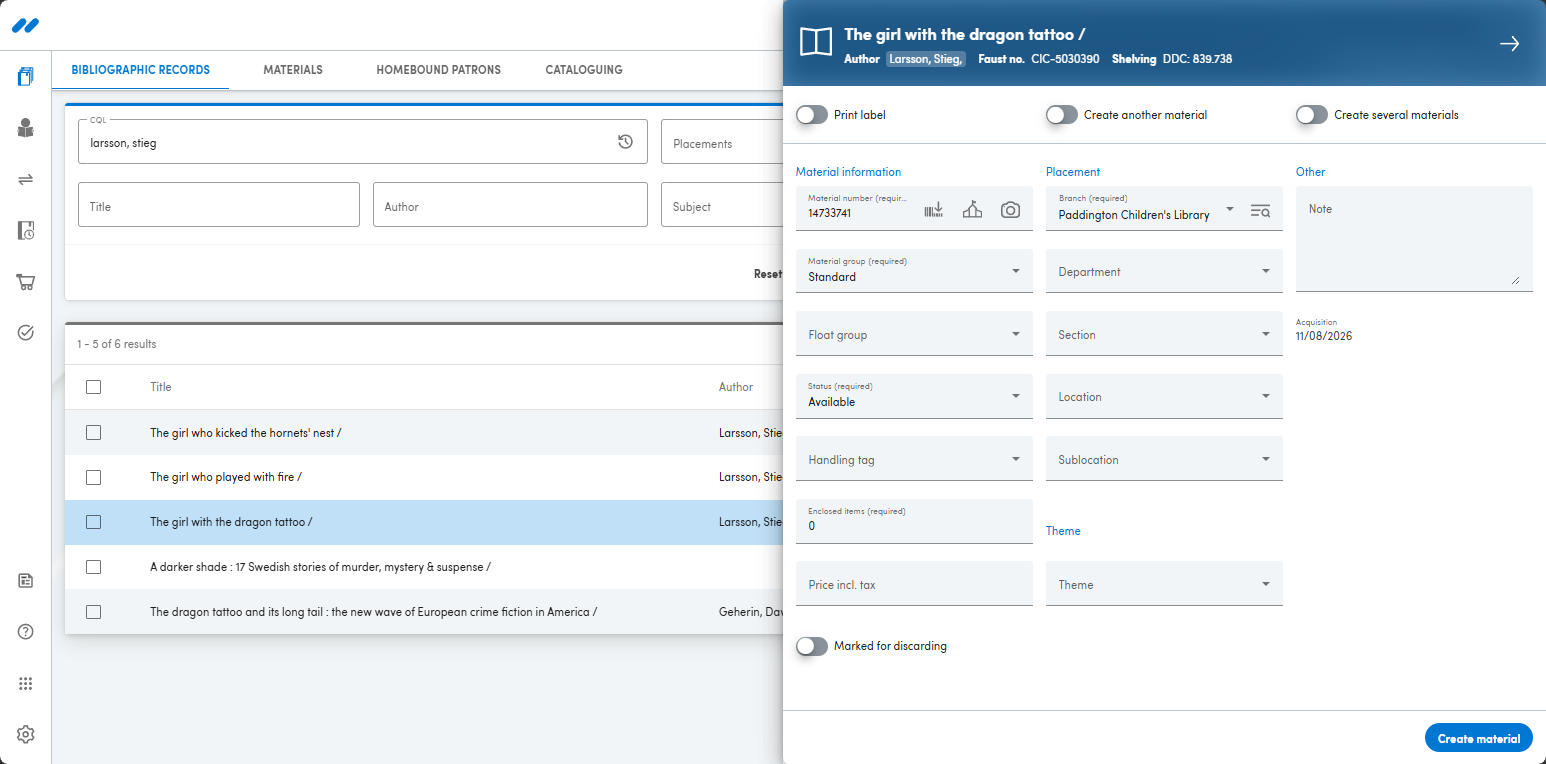1546x764 pixels.
Task: Click the 1 - 5 of 6 results text
Action: [x=117, y=344]
